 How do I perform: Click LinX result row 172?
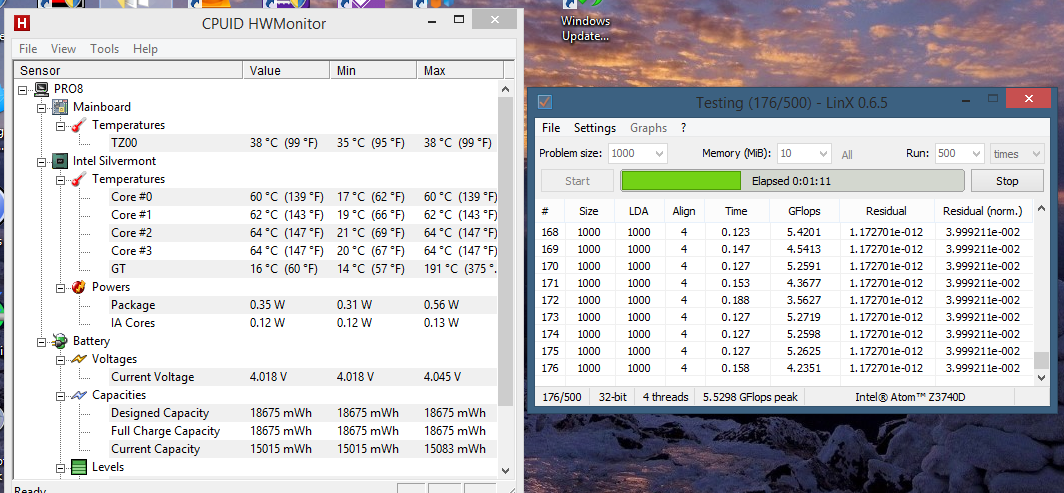click(x=784, y=300)
